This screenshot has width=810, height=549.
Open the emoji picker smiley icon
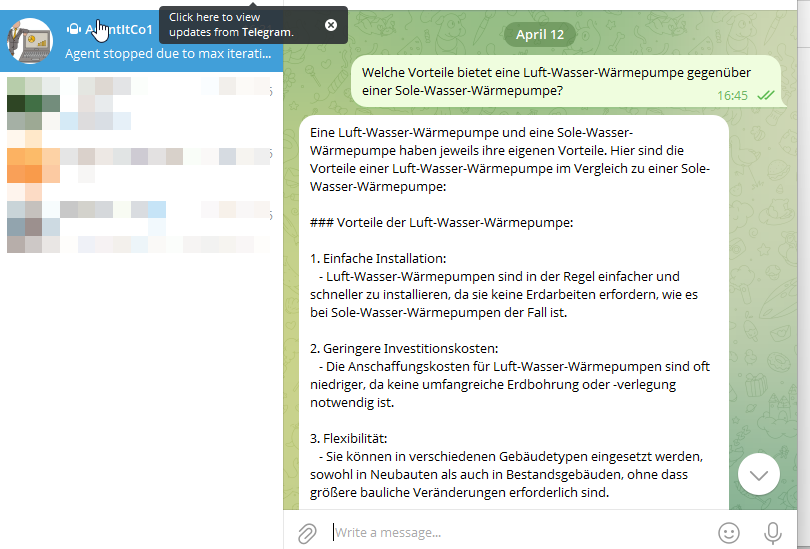pos(730,533)
